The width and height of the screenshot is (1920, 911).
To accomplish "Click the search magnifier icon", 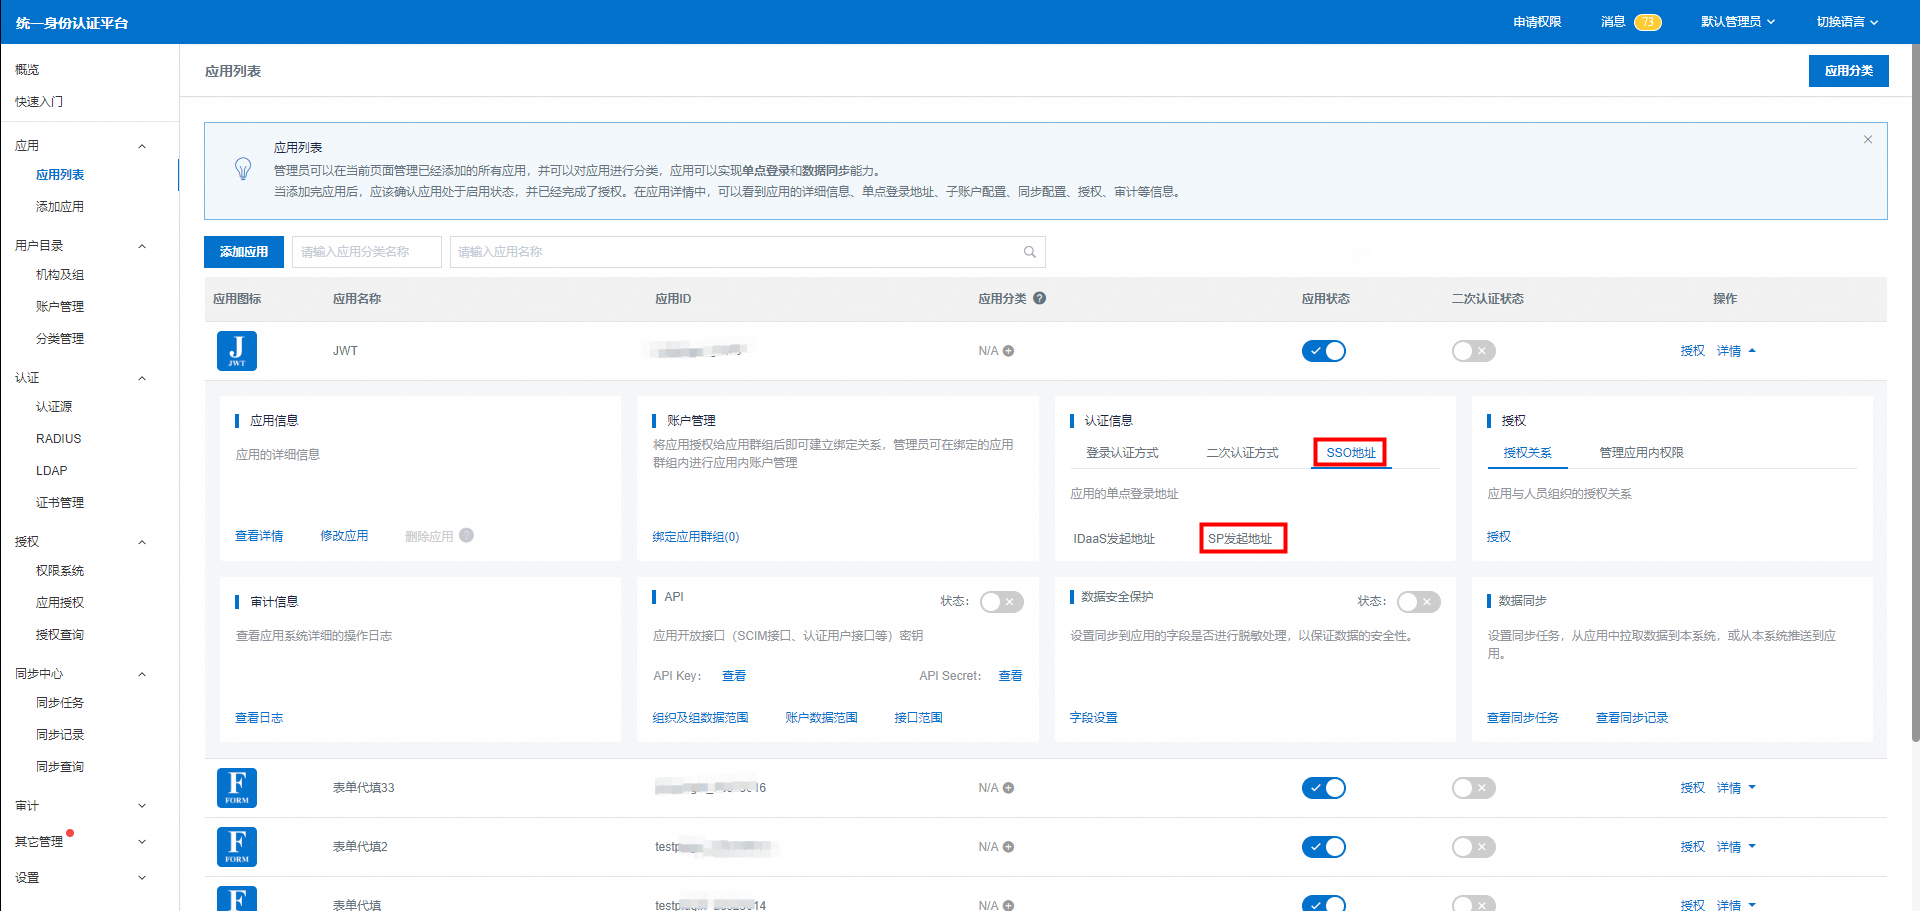I will 1029,252.
